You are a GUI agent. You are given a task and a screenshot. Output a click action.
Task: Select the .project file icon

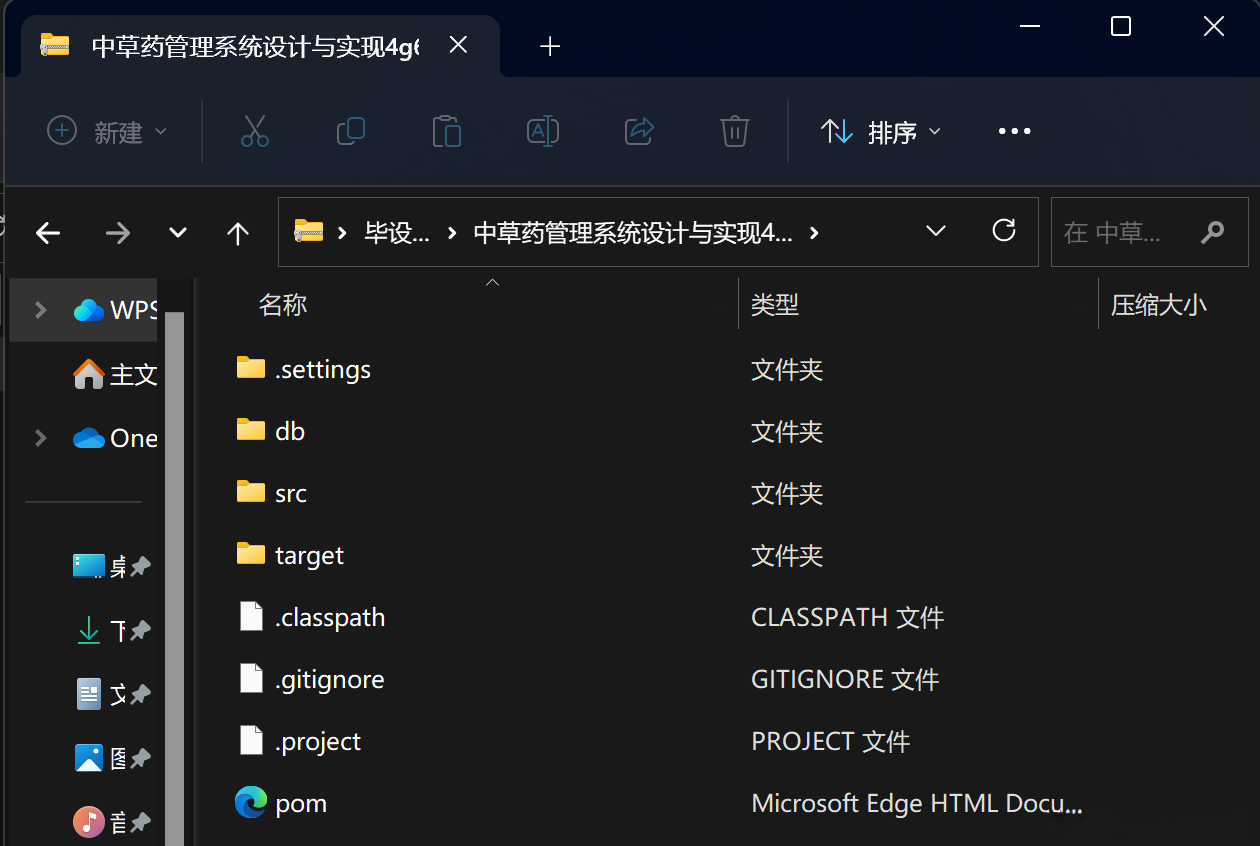tap(251, 741)
